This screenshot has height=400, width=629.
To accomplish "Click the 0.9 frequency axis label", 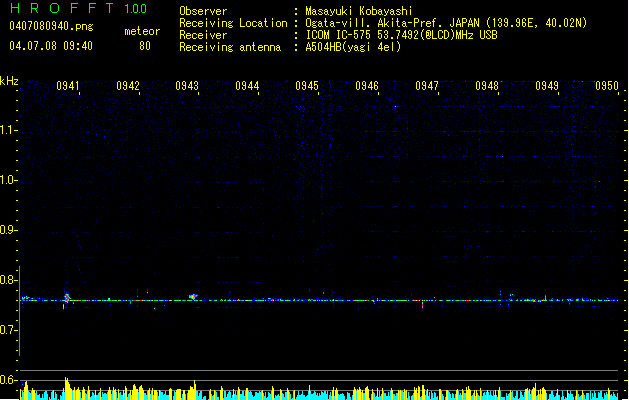I will pyautogui.click(x=8, y=230).
